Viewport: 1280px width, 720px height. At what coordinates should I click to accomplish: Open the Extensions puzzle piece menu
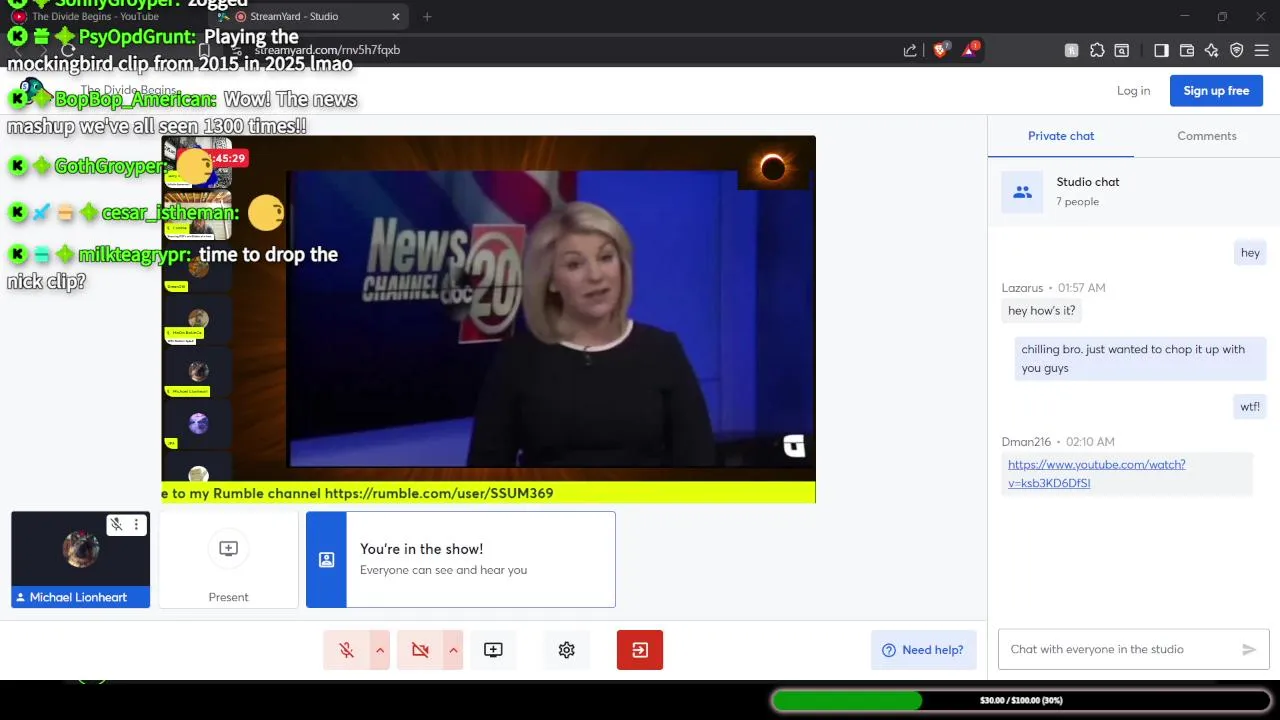[1097, 50]
